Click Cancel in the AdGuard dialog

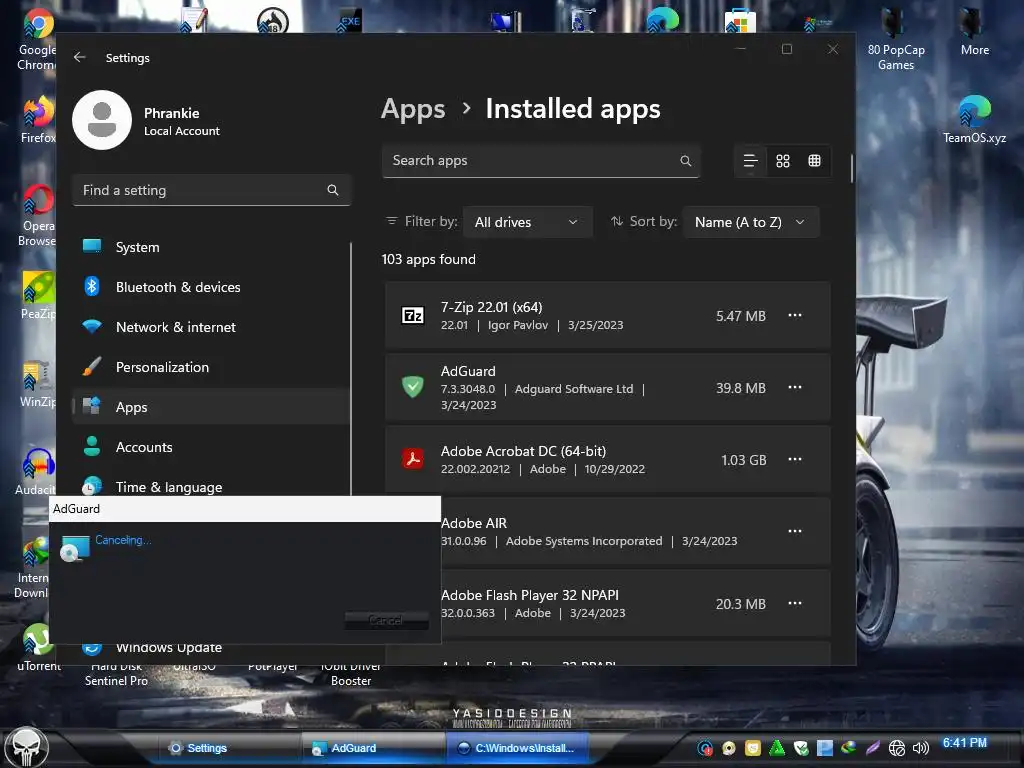[386, 620]
